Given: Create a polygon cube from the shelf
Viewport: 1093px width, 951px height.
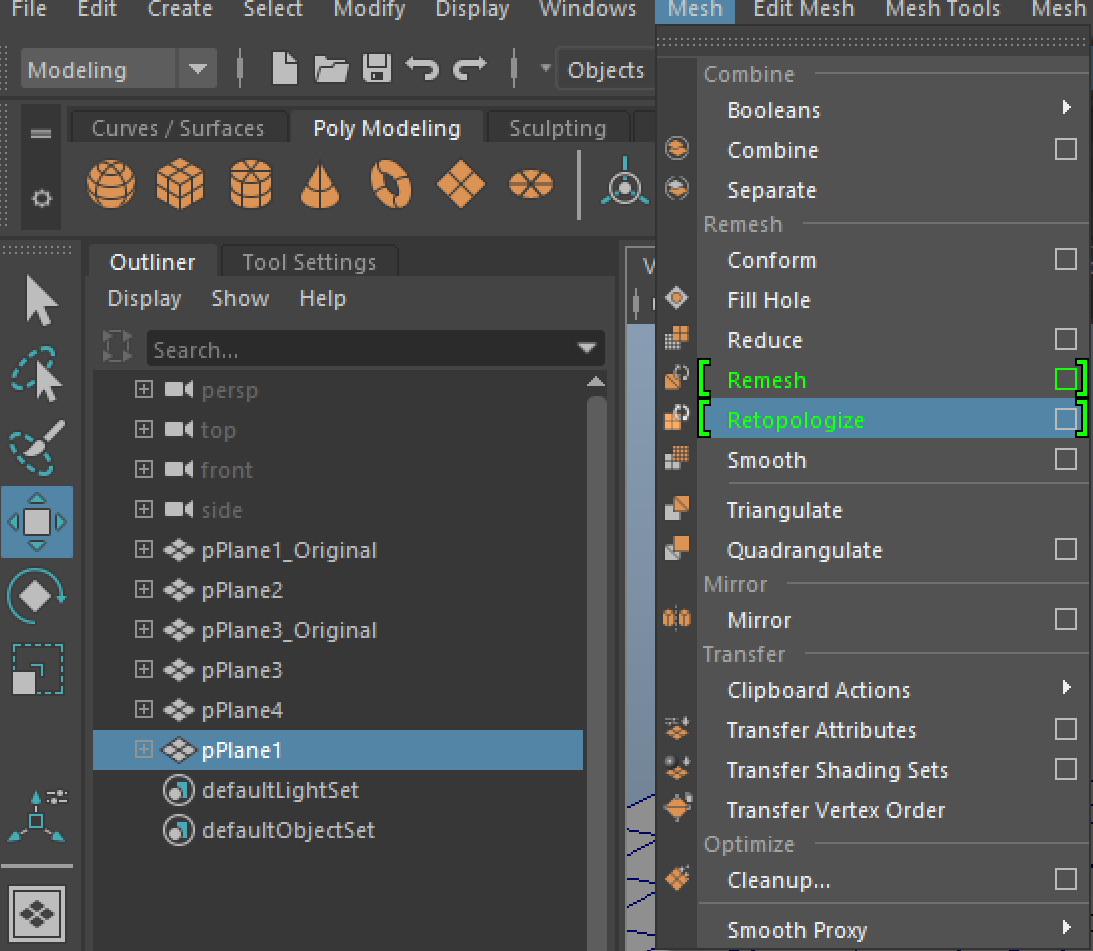Looking at the screenshot, I should (x=181, y=184).
